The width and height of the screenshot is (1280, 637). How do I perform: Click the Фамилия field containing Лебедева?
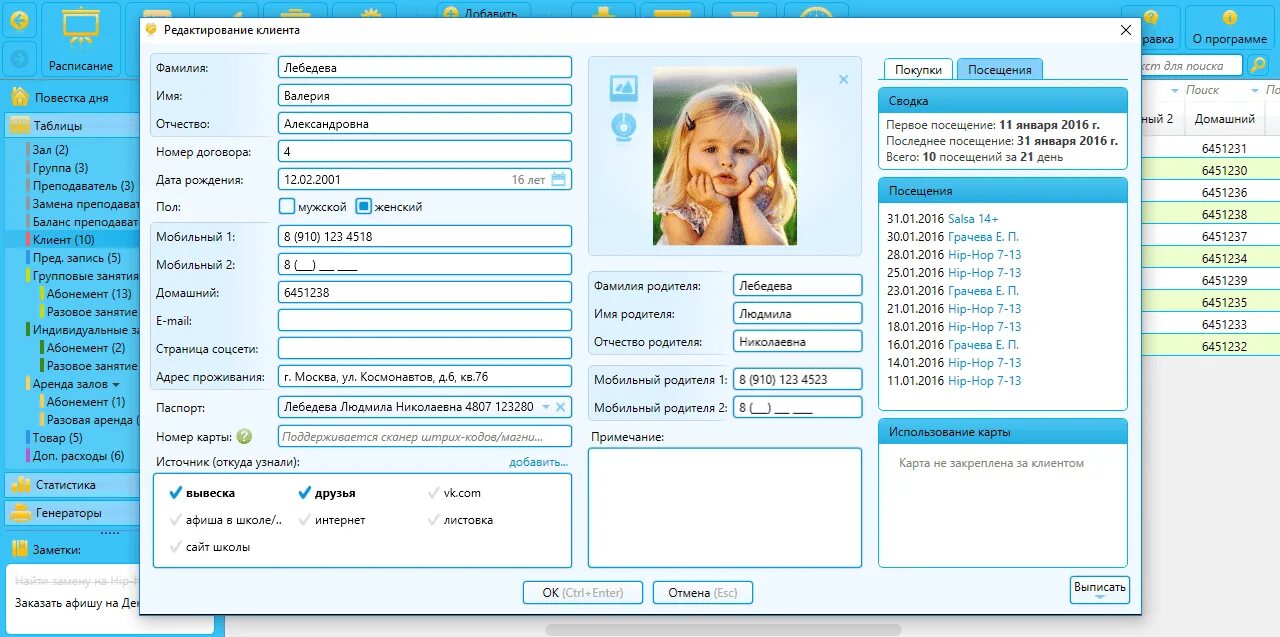pos(425,68)
